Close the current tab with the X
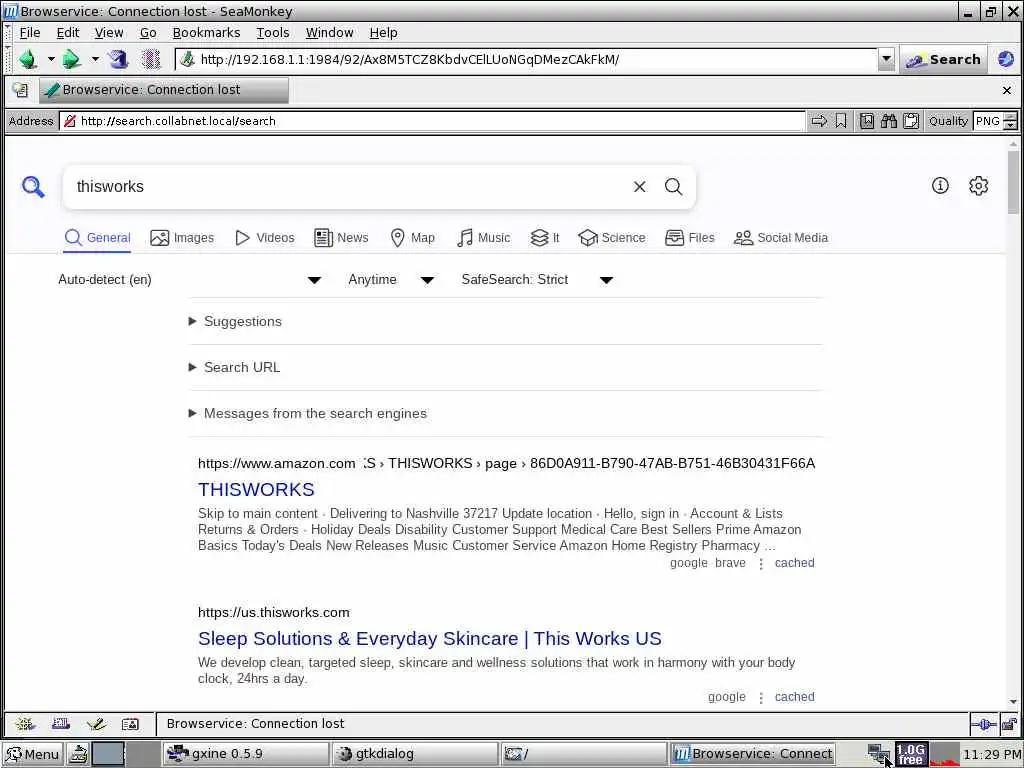 [1006, 90]
